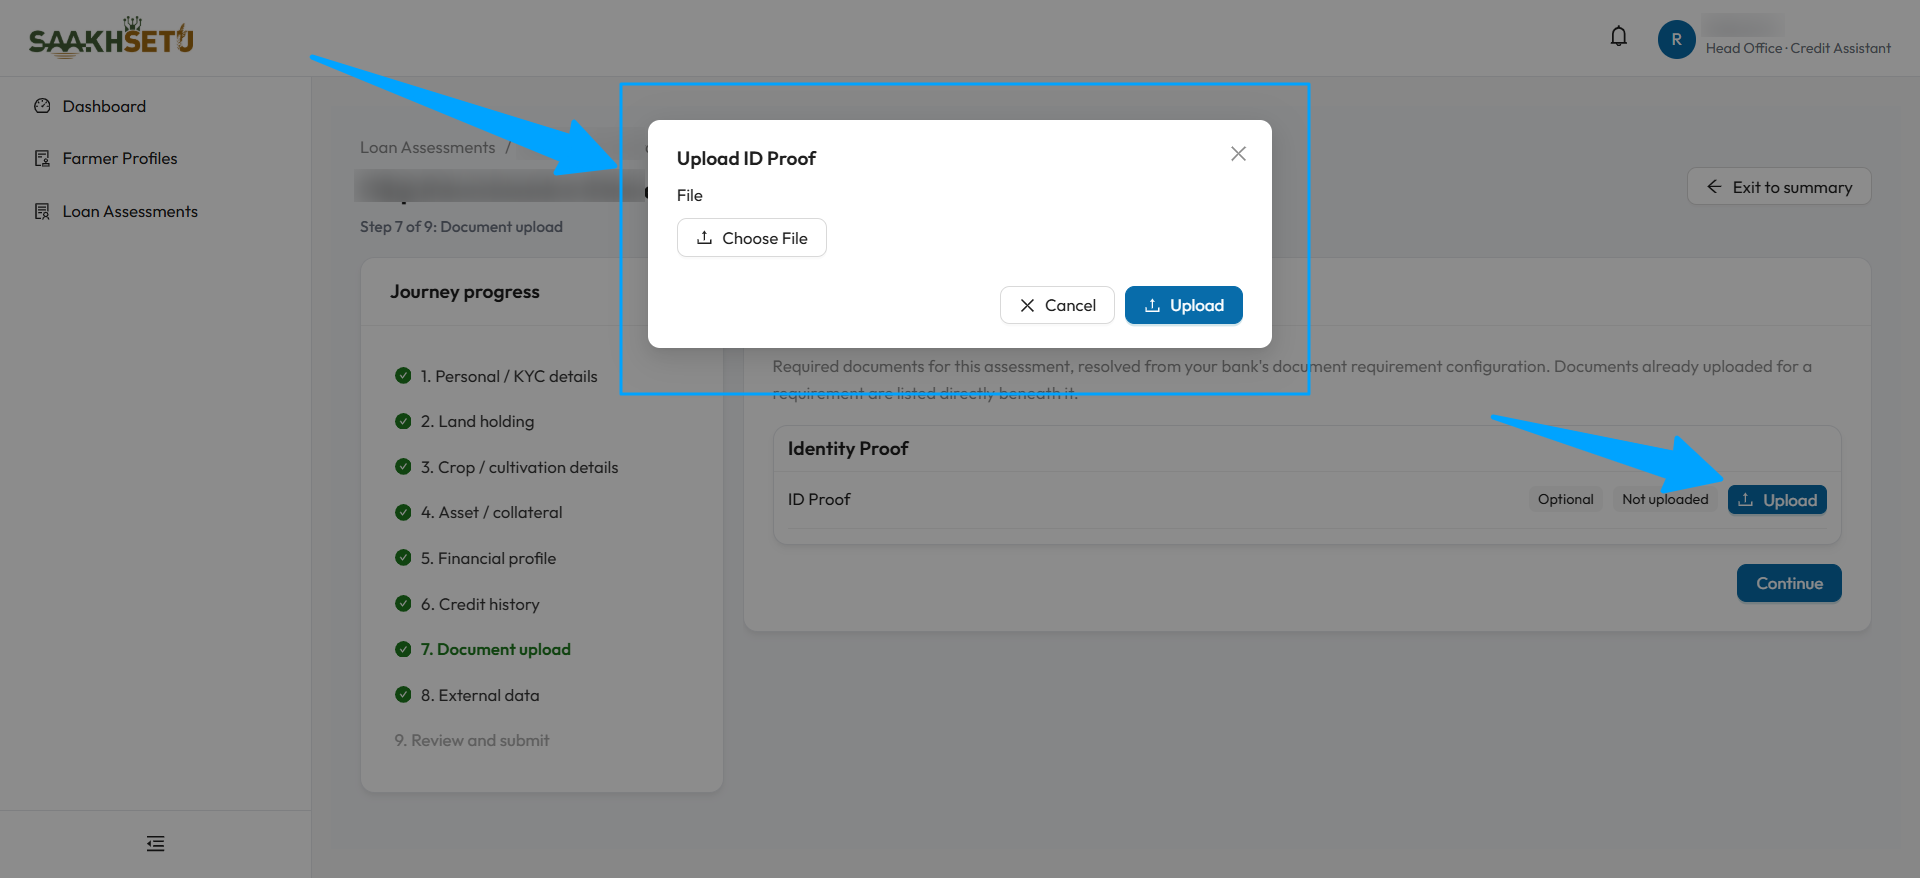
Task: Collapse the sidebar with the menu icon
Action: 155,844
